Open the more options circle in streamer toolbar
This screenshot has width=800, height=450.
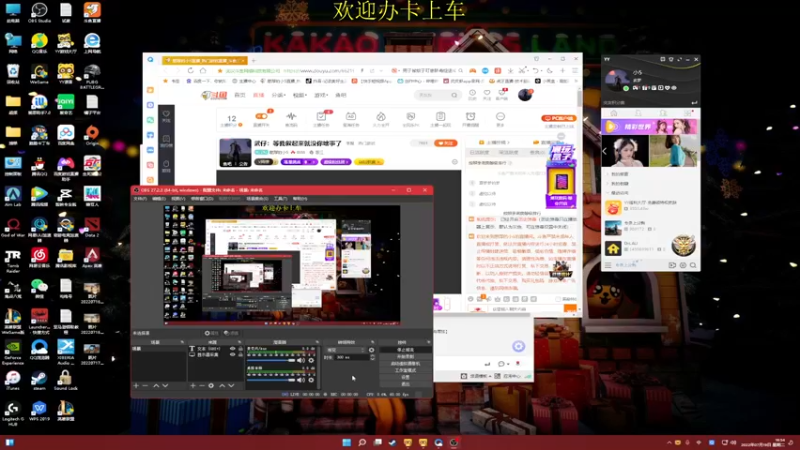tap(500, 117)
